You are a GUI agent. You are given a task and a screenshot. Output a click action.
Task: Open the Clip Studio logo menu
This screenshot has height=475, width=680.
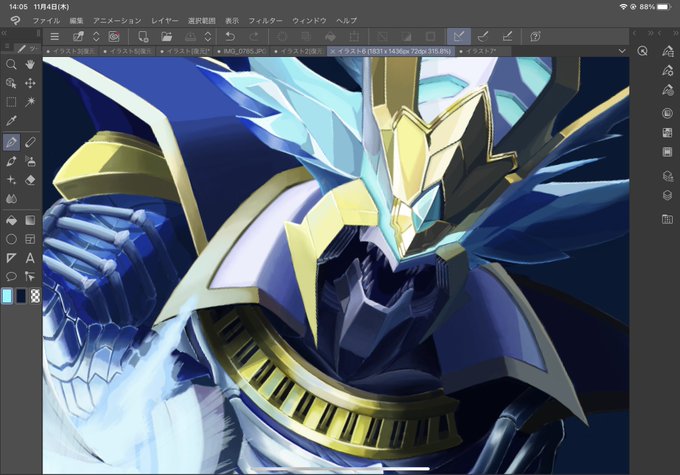[15, 20]
